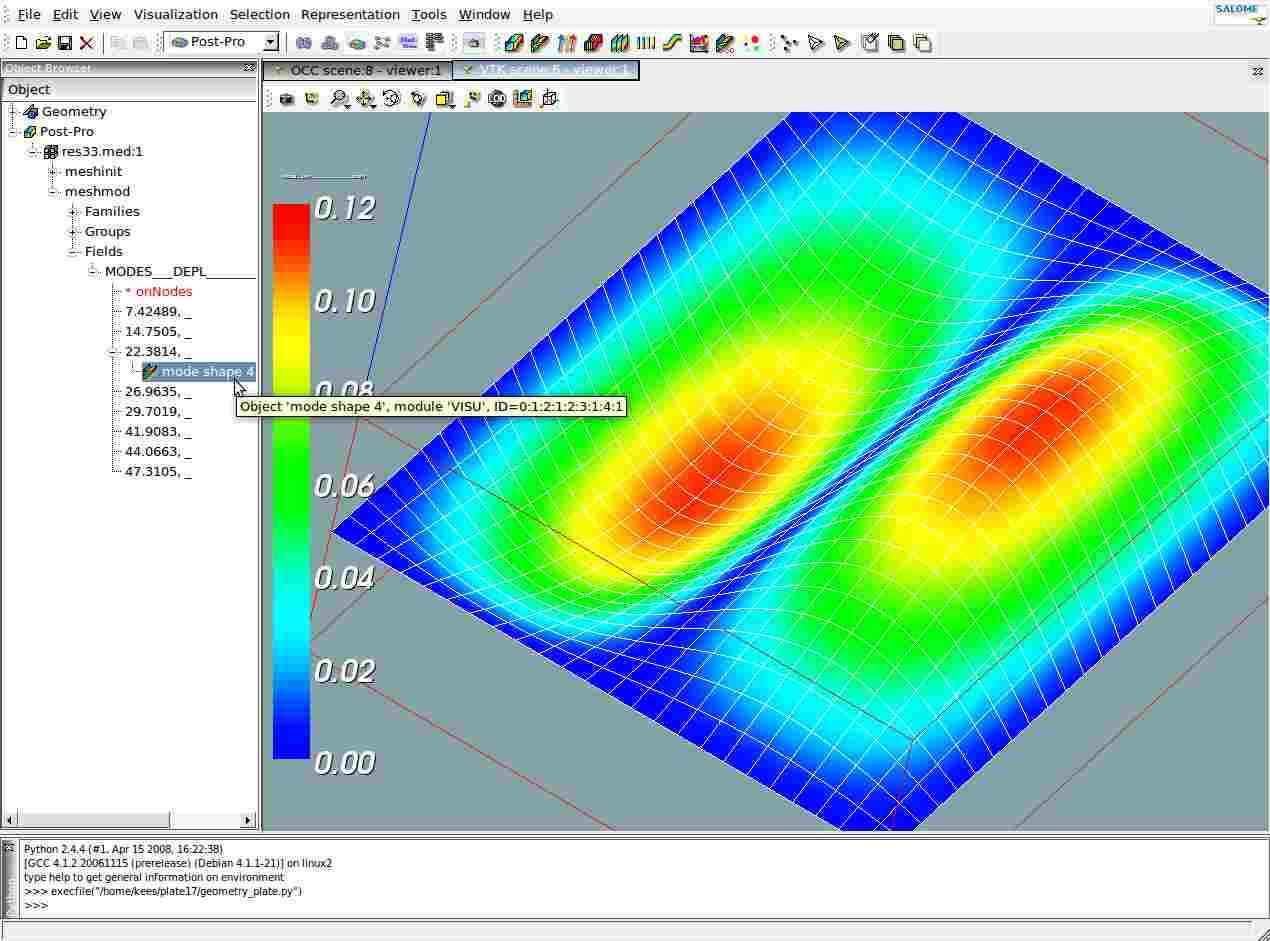Undock the Object Browser panel button
Image resolution: width=1270 pixels, height=941 pixels.
[249, 68]
